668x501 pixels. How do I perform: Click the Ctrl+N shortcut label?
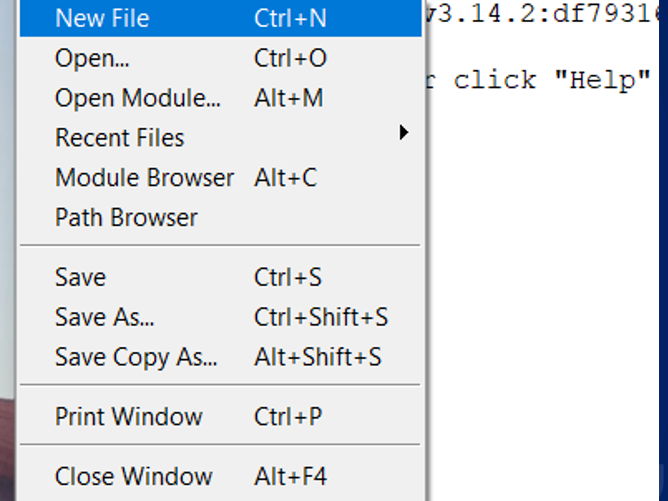tap(290, 18)
